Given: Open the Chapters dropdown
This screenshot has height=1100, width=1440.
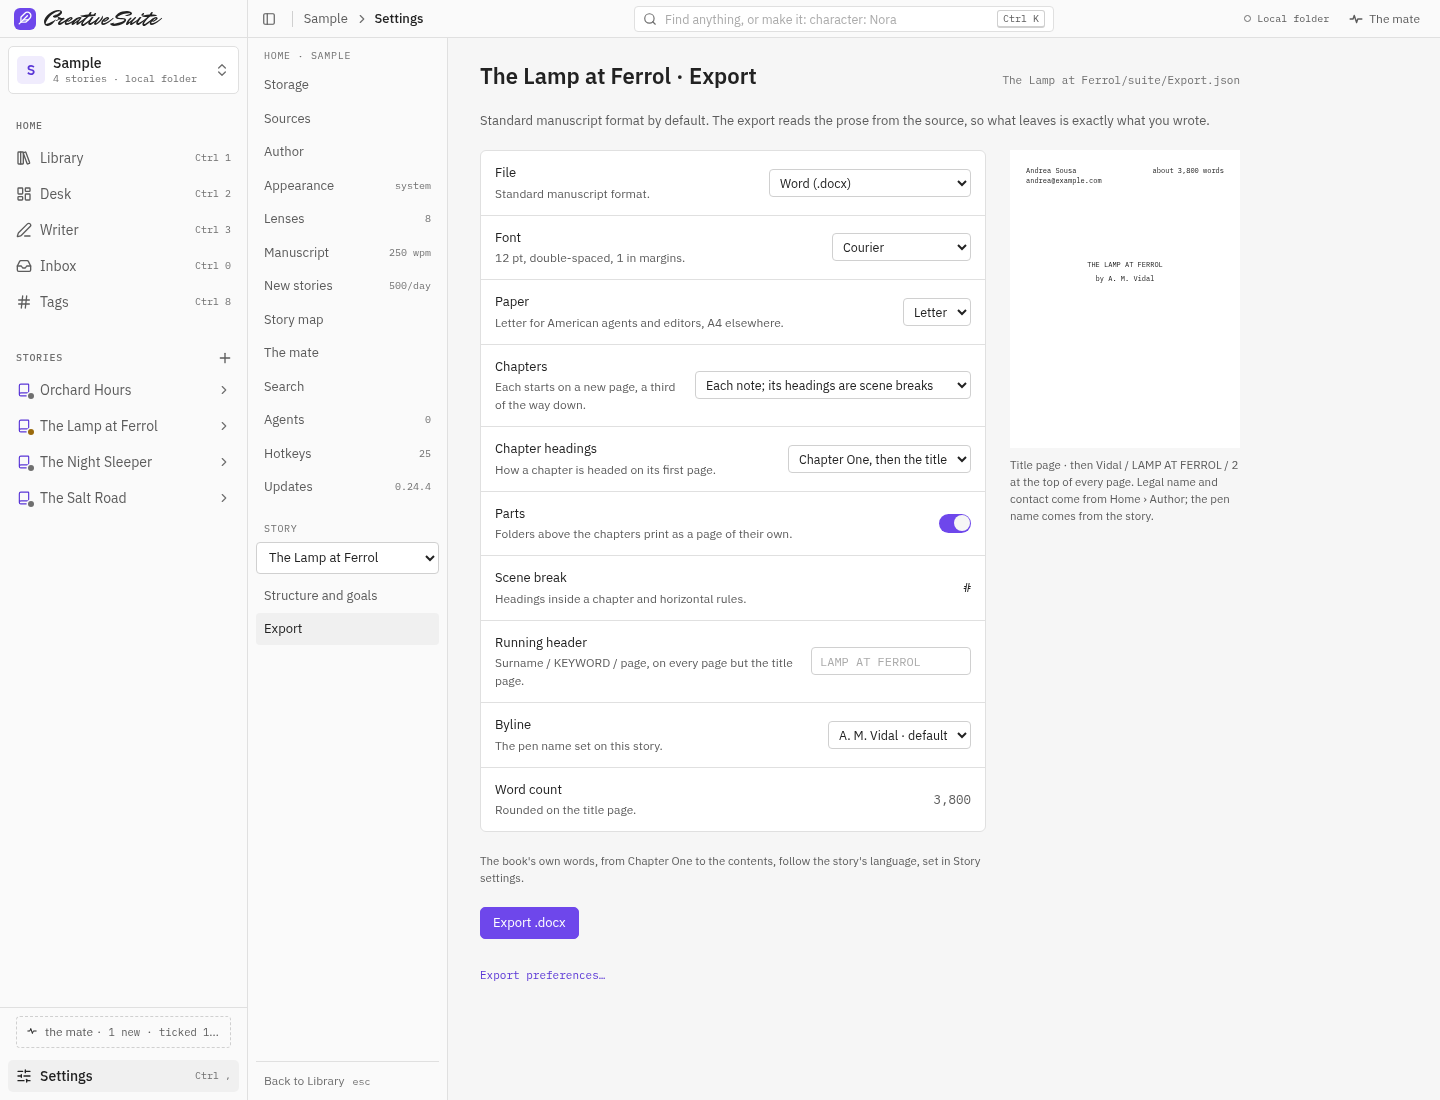Looking at the screenshot, I should pos(833,385).
